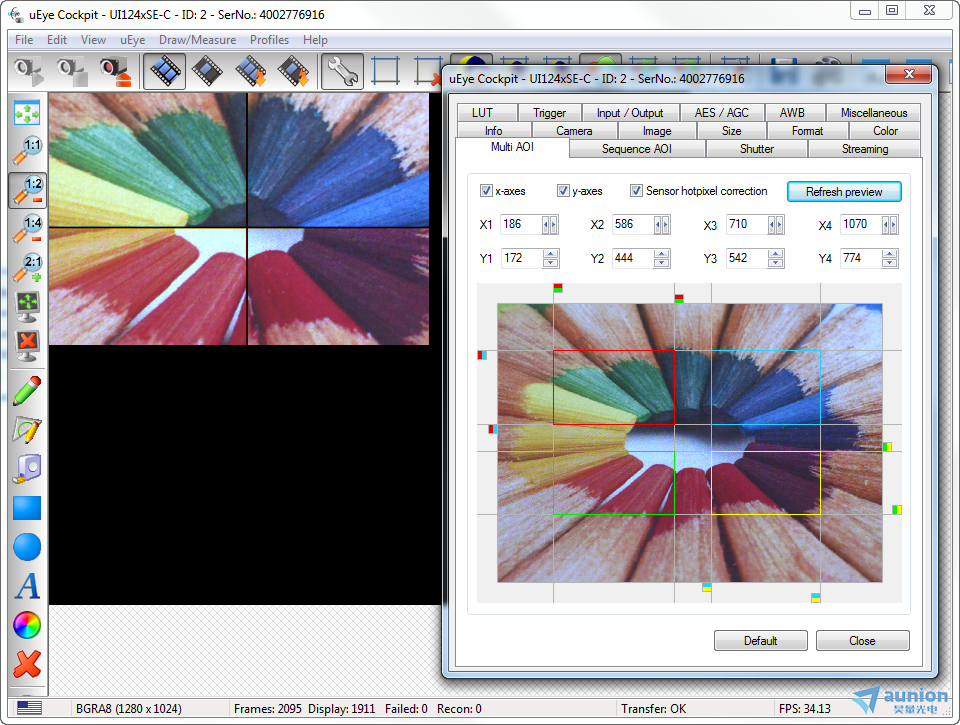960x725 pixels.
Task: Open the Help menu
Action: coord(315,40)
